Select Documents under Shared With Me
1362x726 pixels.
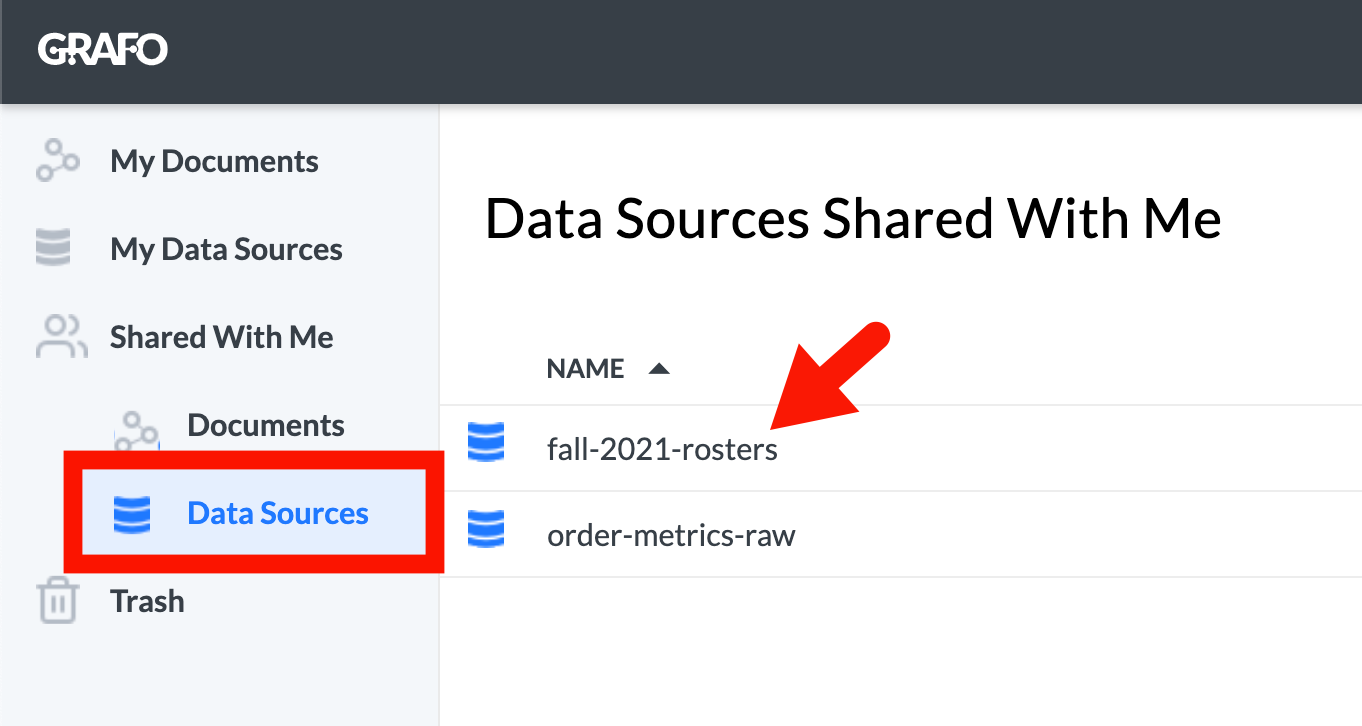(x=266, y=425)
